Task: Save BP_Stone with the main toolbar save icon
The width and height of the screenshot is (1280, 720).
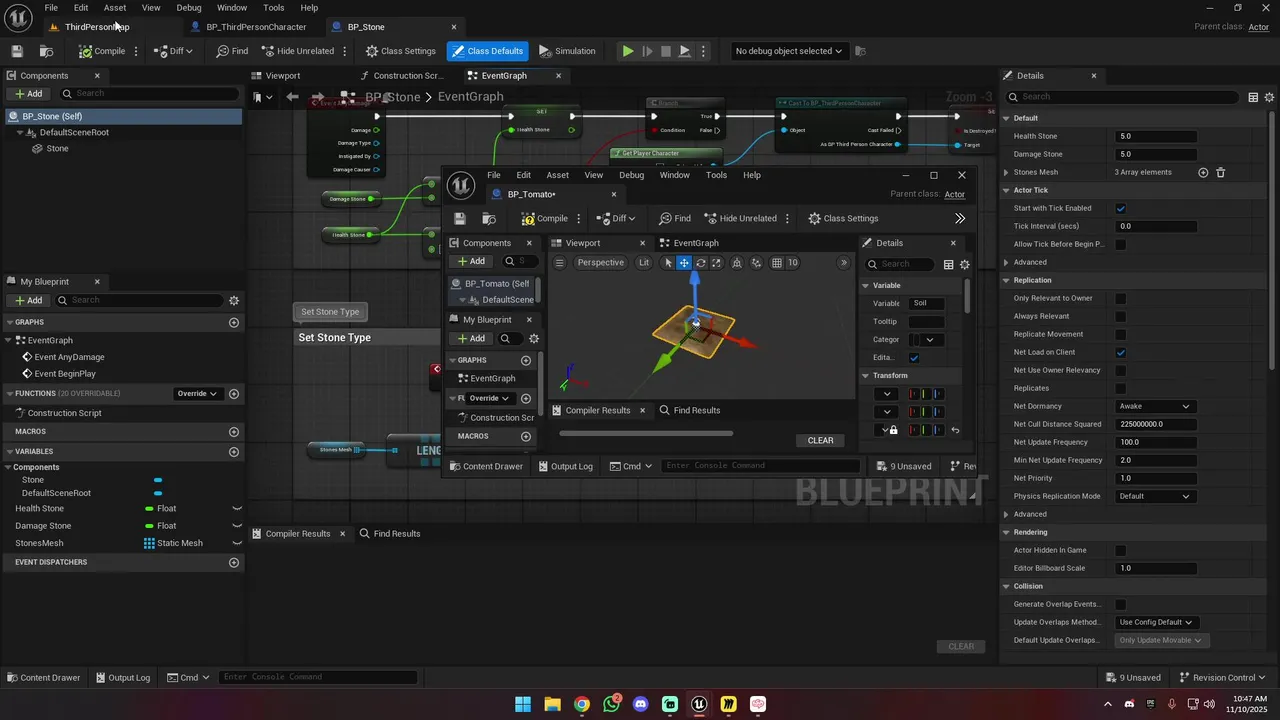Action: click(17, 51)
